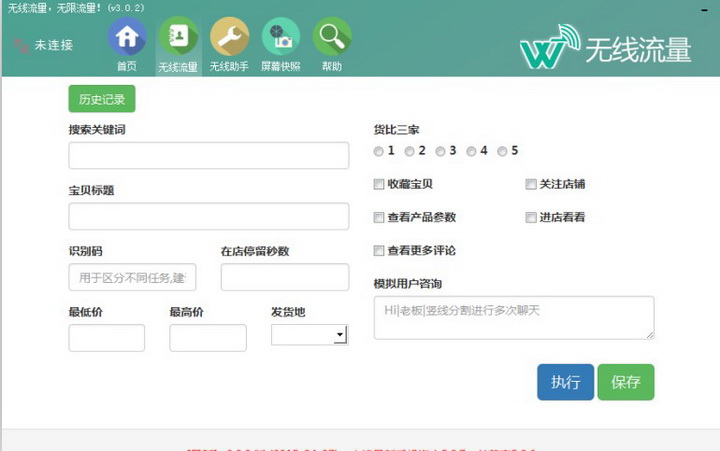Select radio option 1 under 货比三家
This screenshot has width=720, height=451.
click(x=378, y=151)
